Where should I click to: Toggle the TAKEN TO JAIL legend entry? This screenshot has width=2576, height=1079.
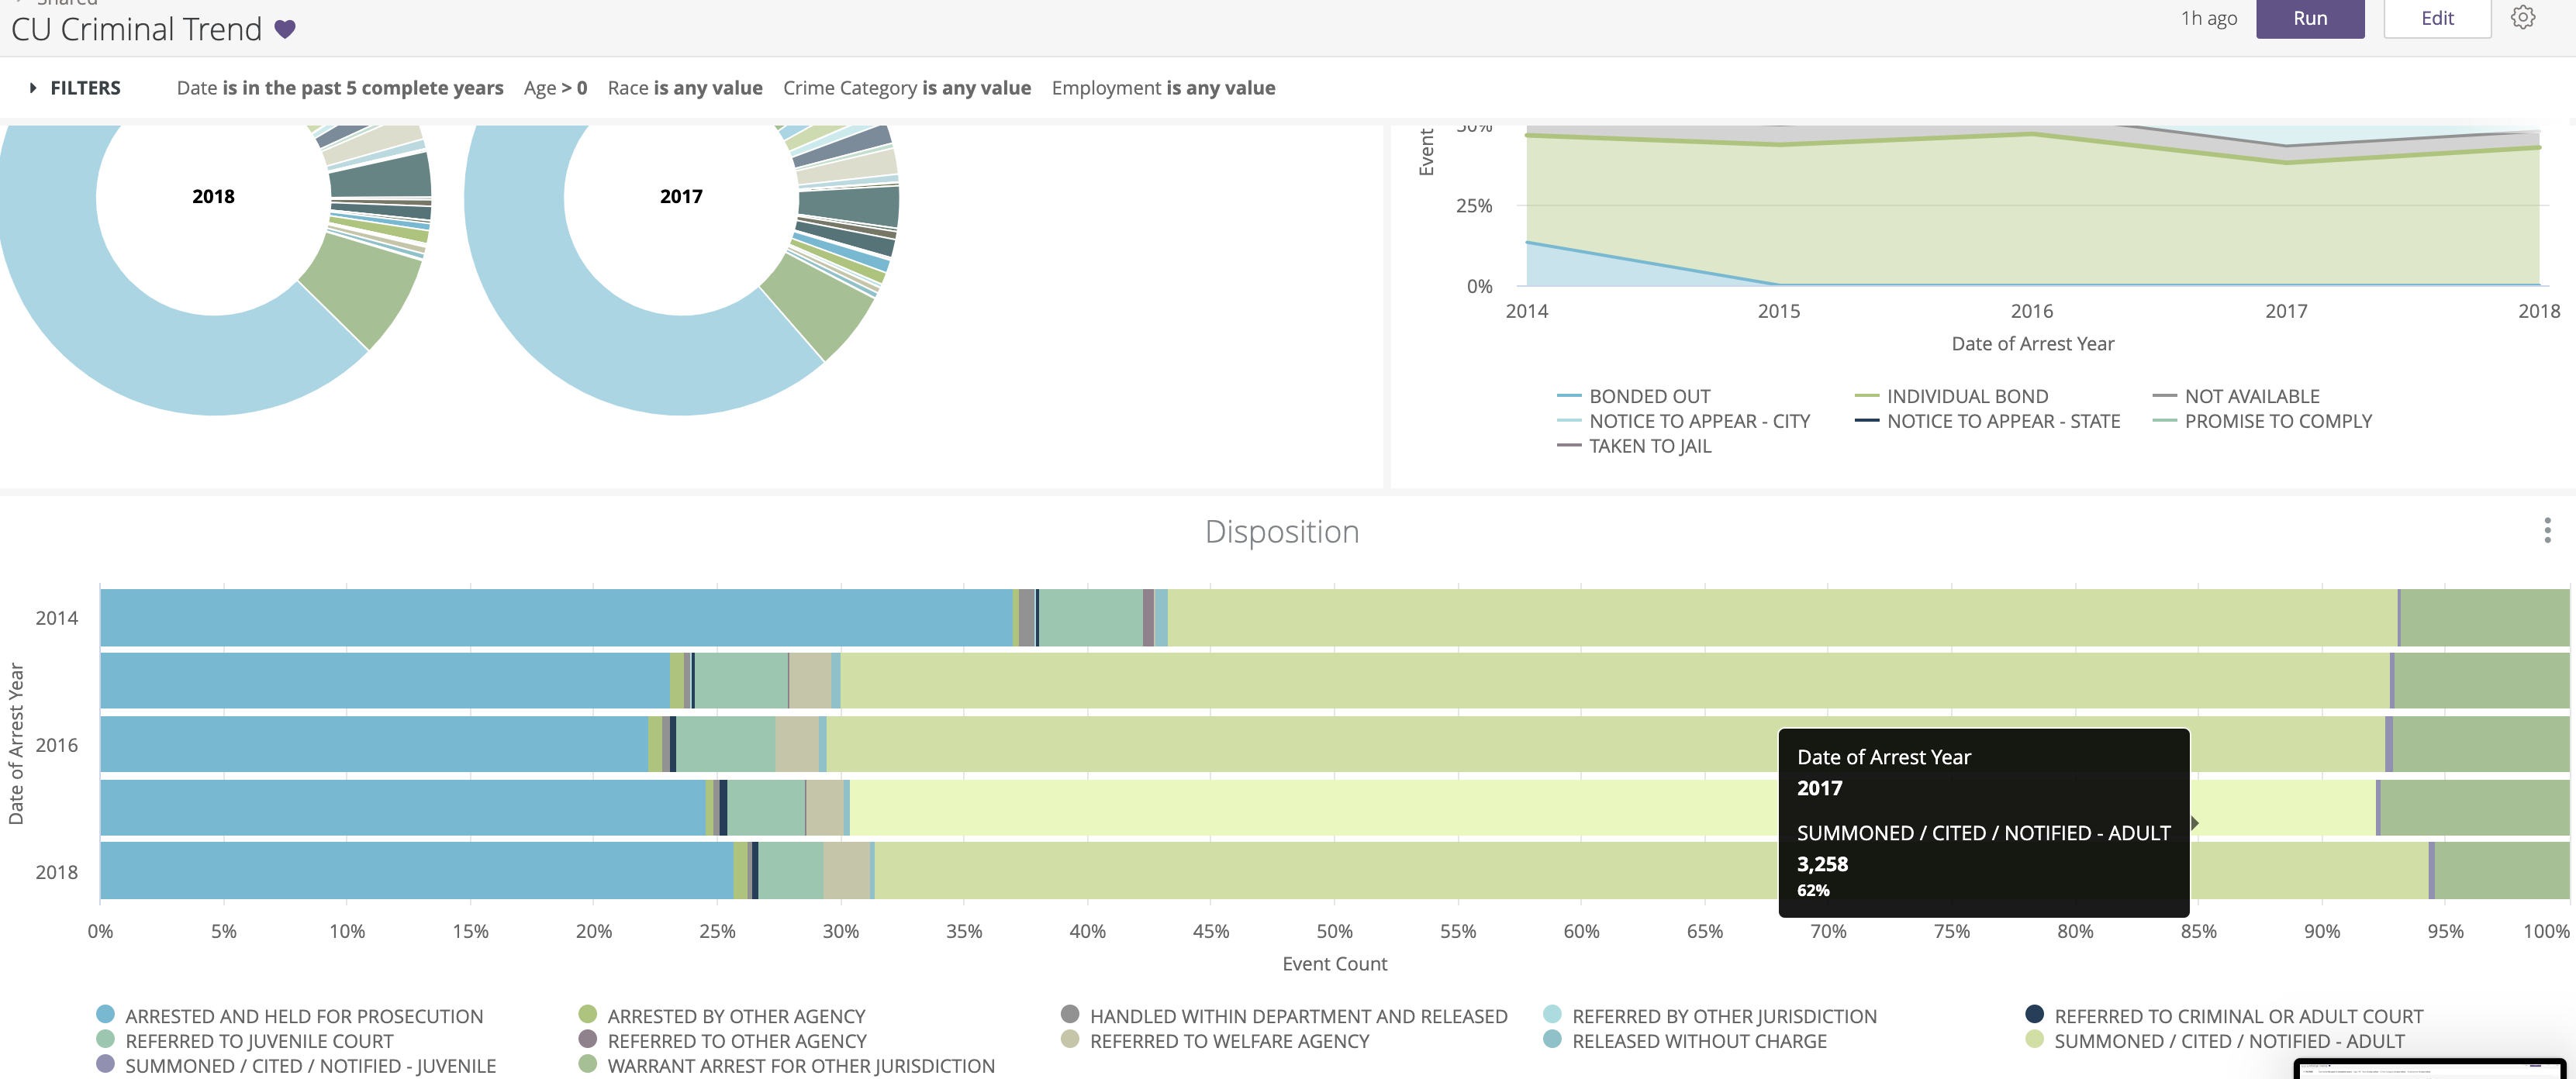tap(1649, 446)
